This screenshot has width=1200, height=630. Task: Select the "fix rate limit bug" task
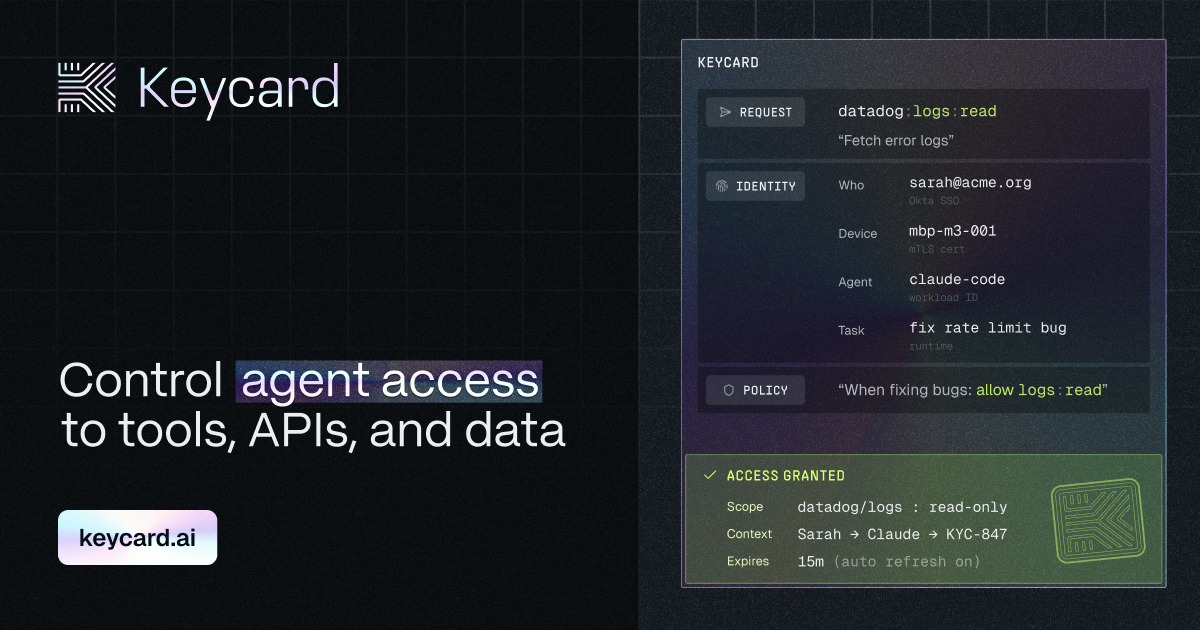[x=987, y=327]
